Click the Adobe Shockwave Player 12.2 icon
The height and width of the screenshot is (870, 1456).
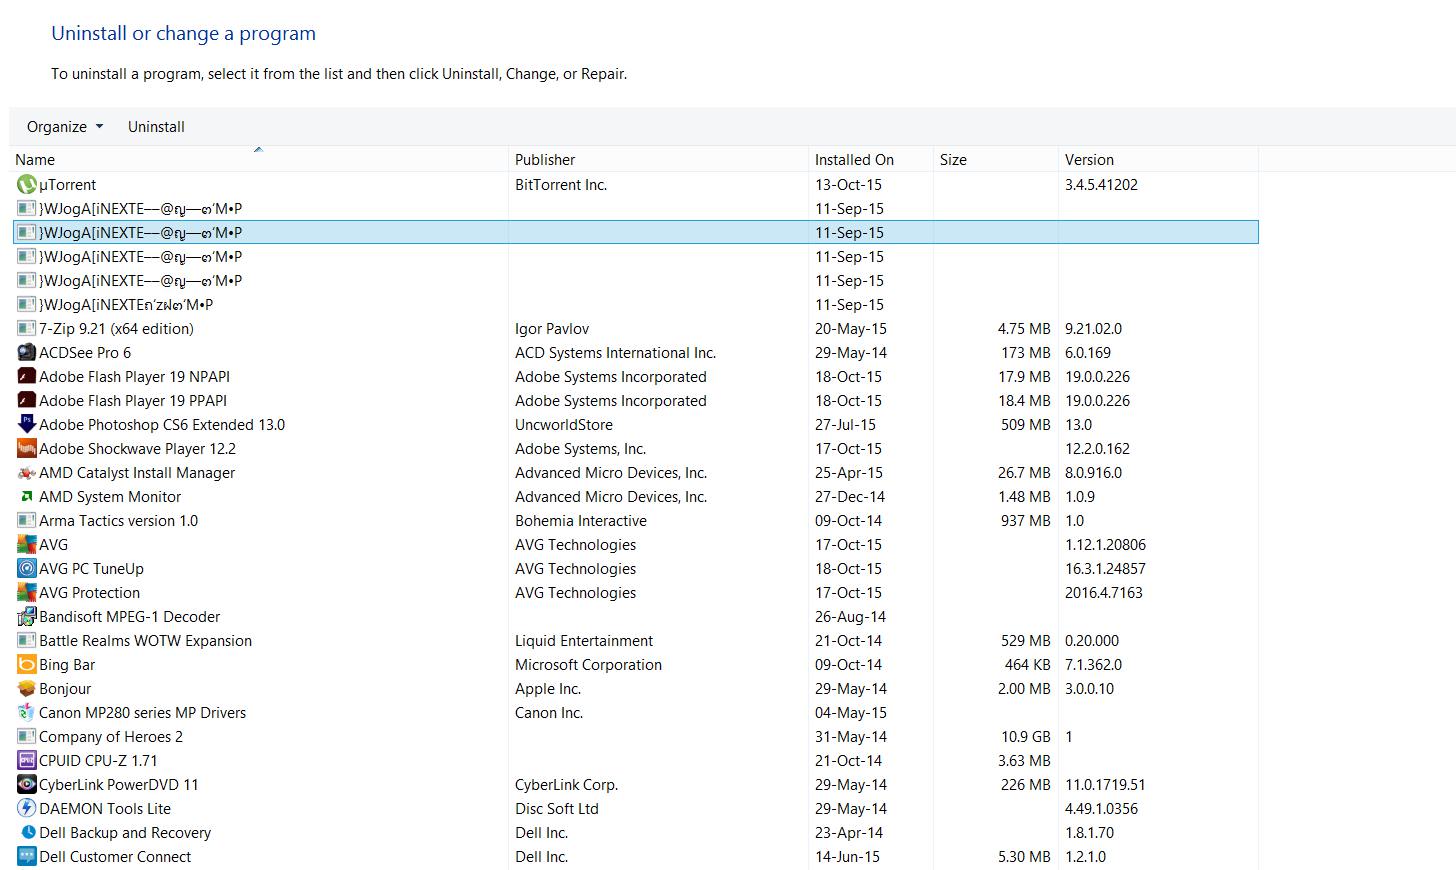[x=27, y=449]
